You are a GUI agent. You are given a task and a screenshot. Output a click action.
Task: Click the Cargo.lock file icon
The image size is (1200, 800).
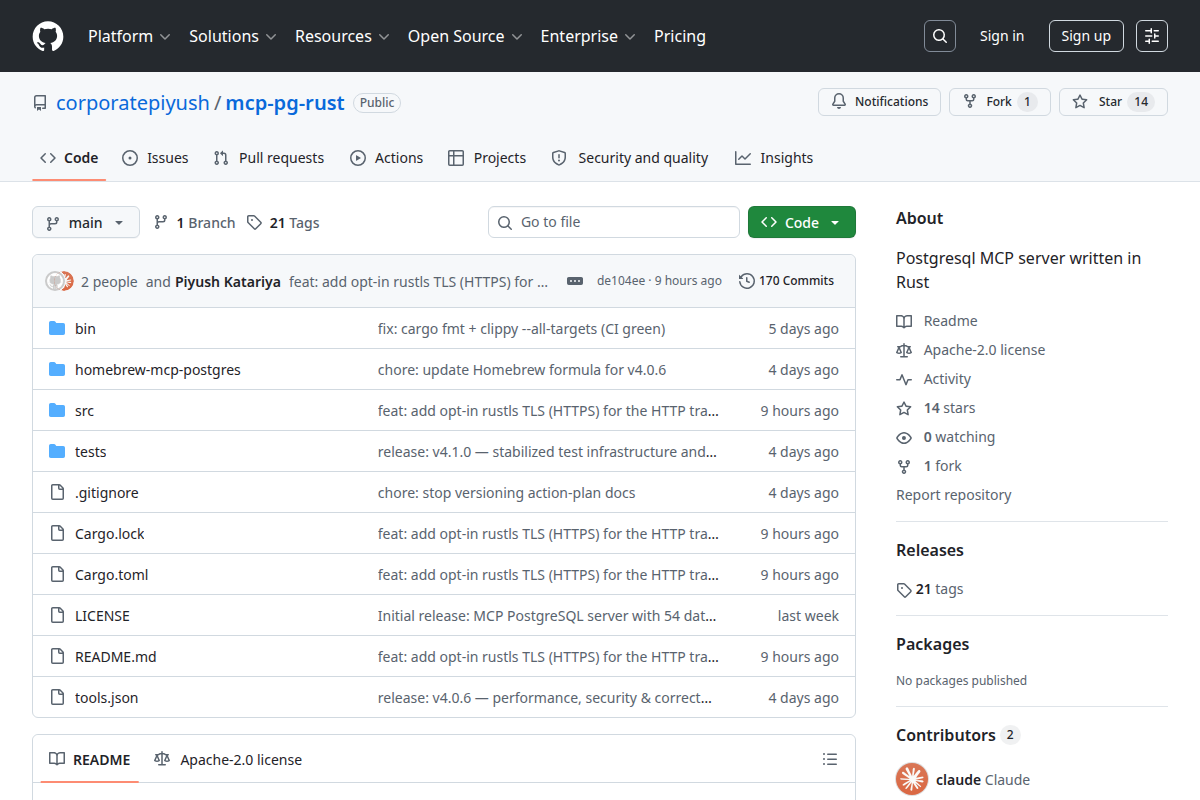[x=57, y=534]
